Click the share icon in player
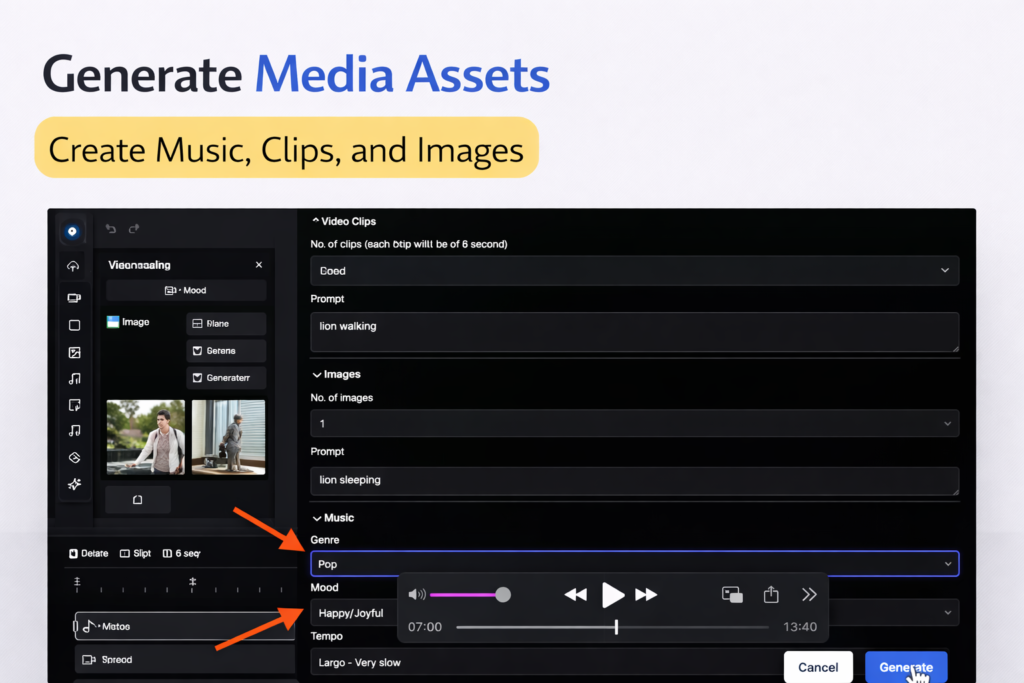Viewport: 1024px width, 683px height. coord(771,595)
